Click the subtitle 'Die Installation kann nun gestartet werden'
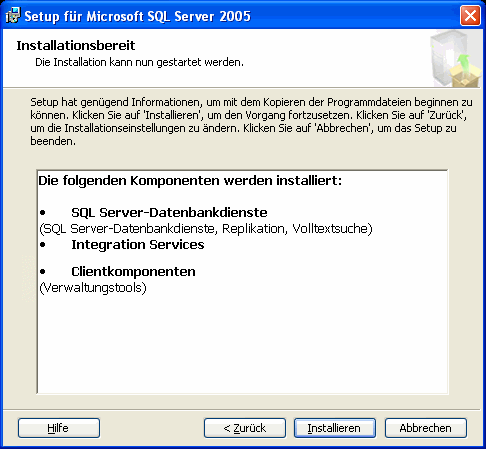The width and height of the screenshot is (486, 449). [x=139, y=62]
